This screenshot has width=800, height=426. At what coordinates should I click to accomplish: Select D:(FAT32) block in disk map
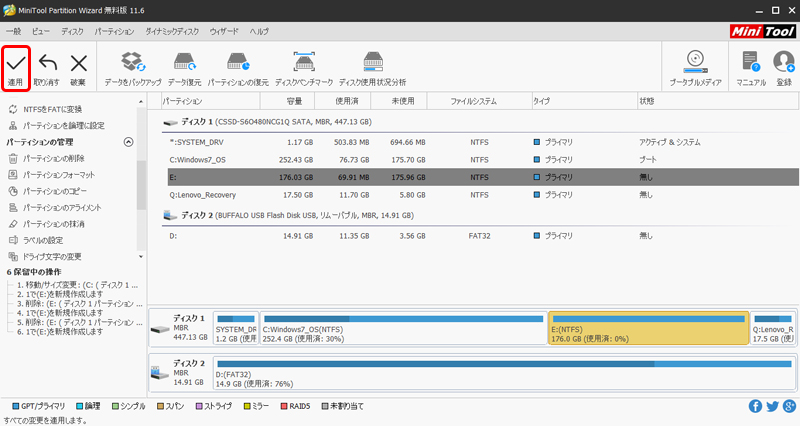pos(504,373)
